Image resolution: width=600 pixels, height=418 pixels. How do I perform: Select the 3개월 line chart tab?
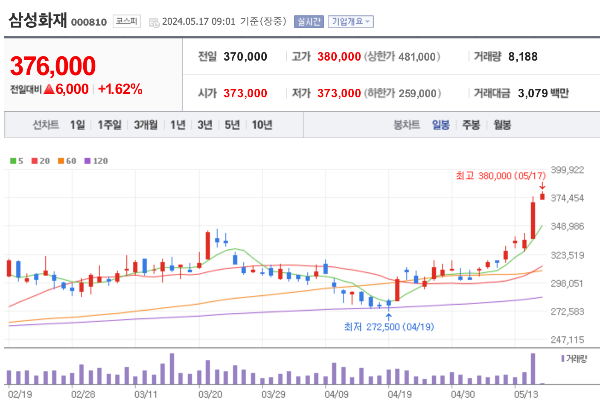click(146, 125)
